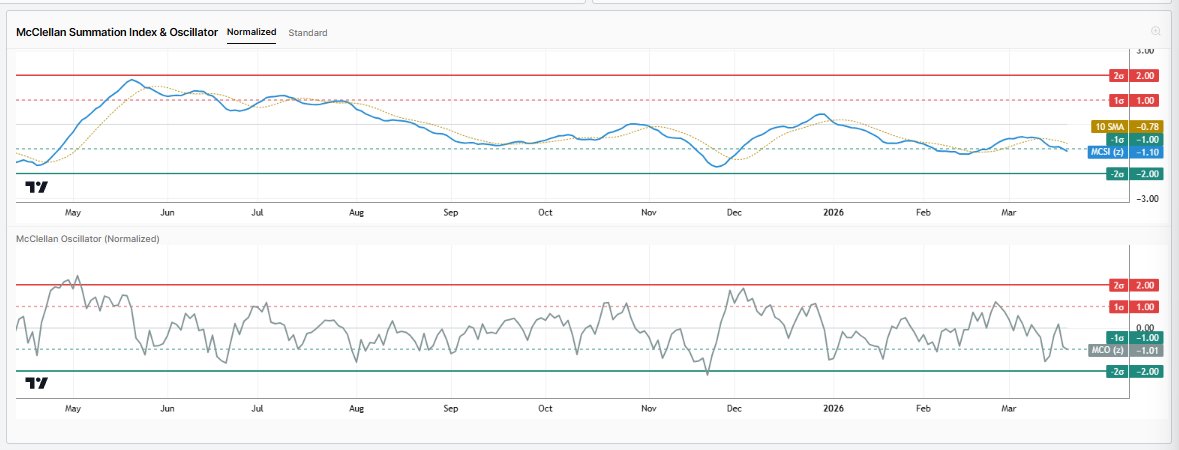Click the Feb label on Oscillator chart time axis
This screenshot has height=450, width=1179.
point(923,409)
